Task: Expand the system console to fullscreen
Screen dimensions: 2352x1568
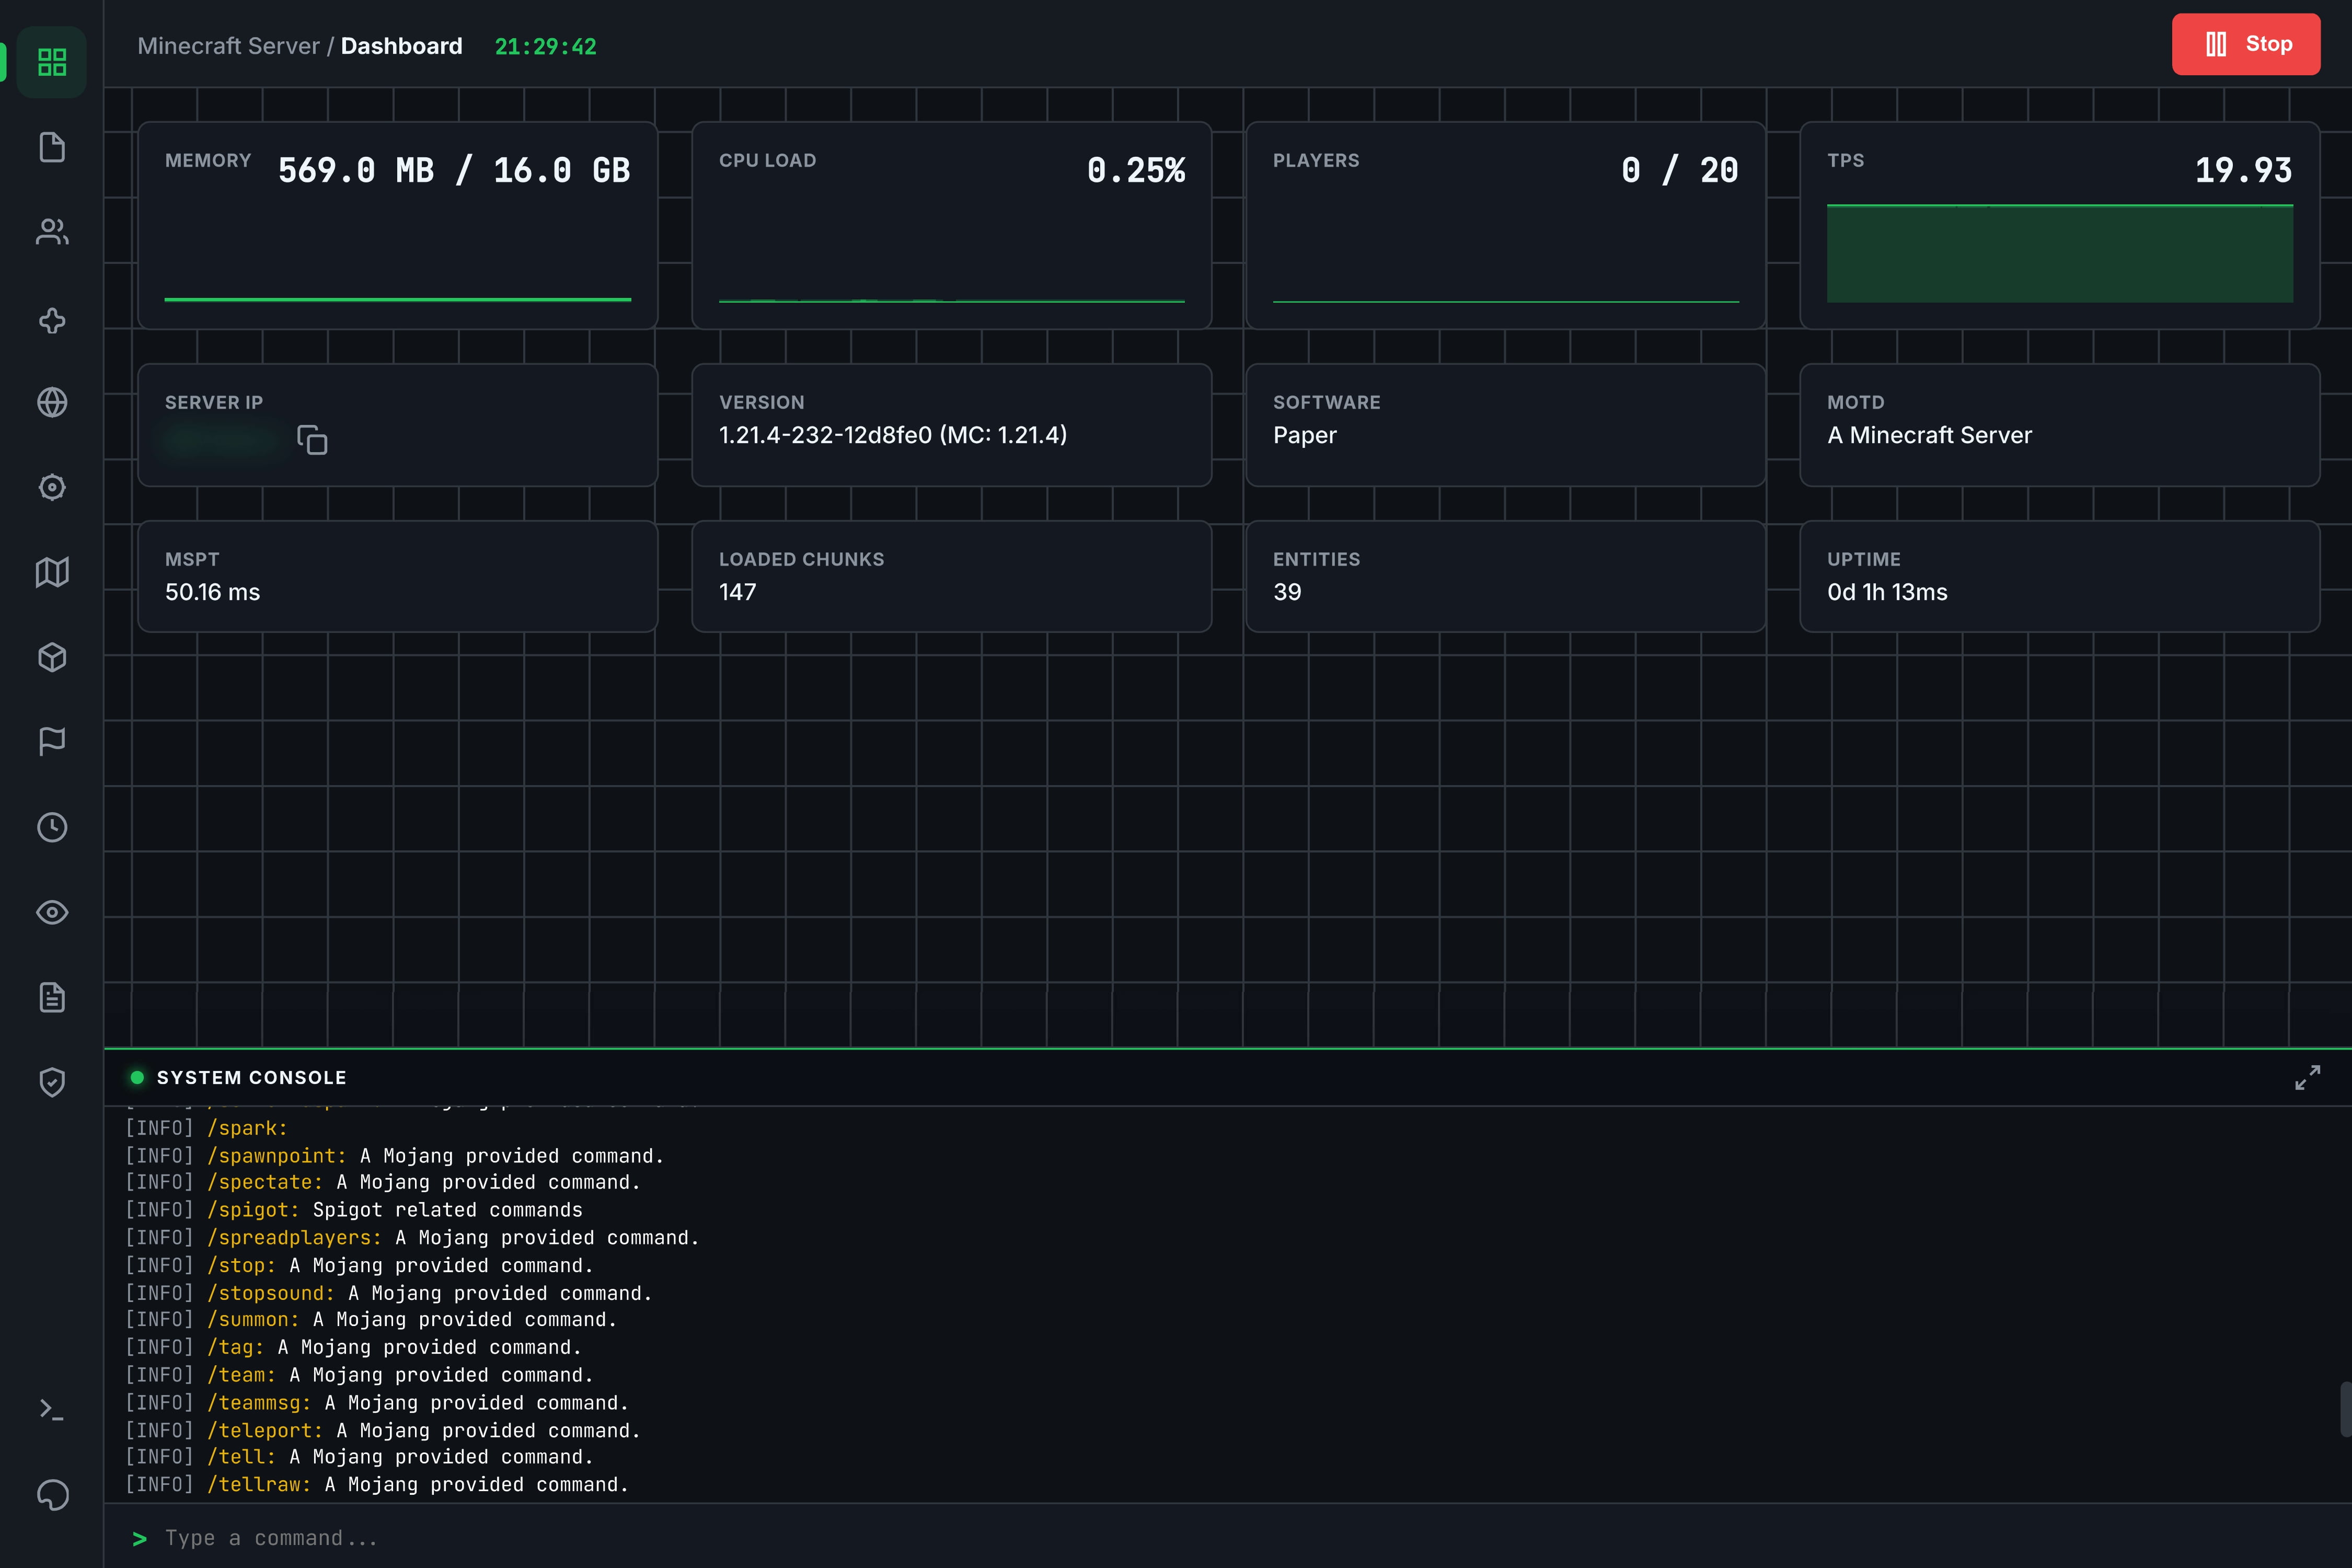Action: point(2307,1077)
